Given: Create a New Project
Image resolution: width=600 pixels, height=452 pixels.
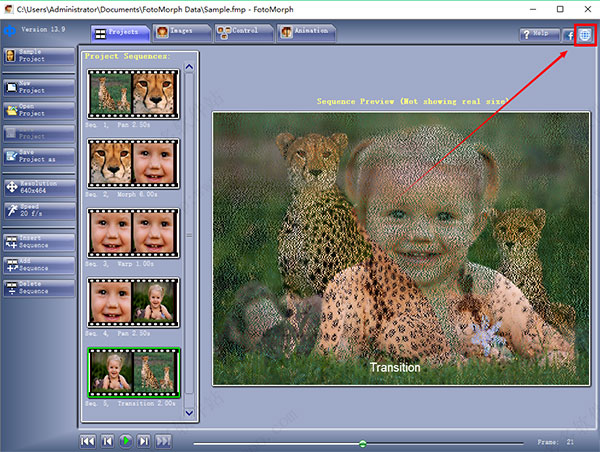Looking at the screenshot, I should coord(39,88).
